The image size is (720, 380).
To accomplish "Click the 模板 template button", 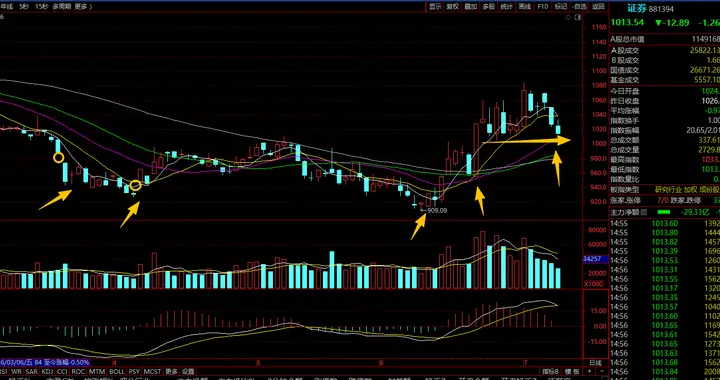I will (x=571, y=371).
